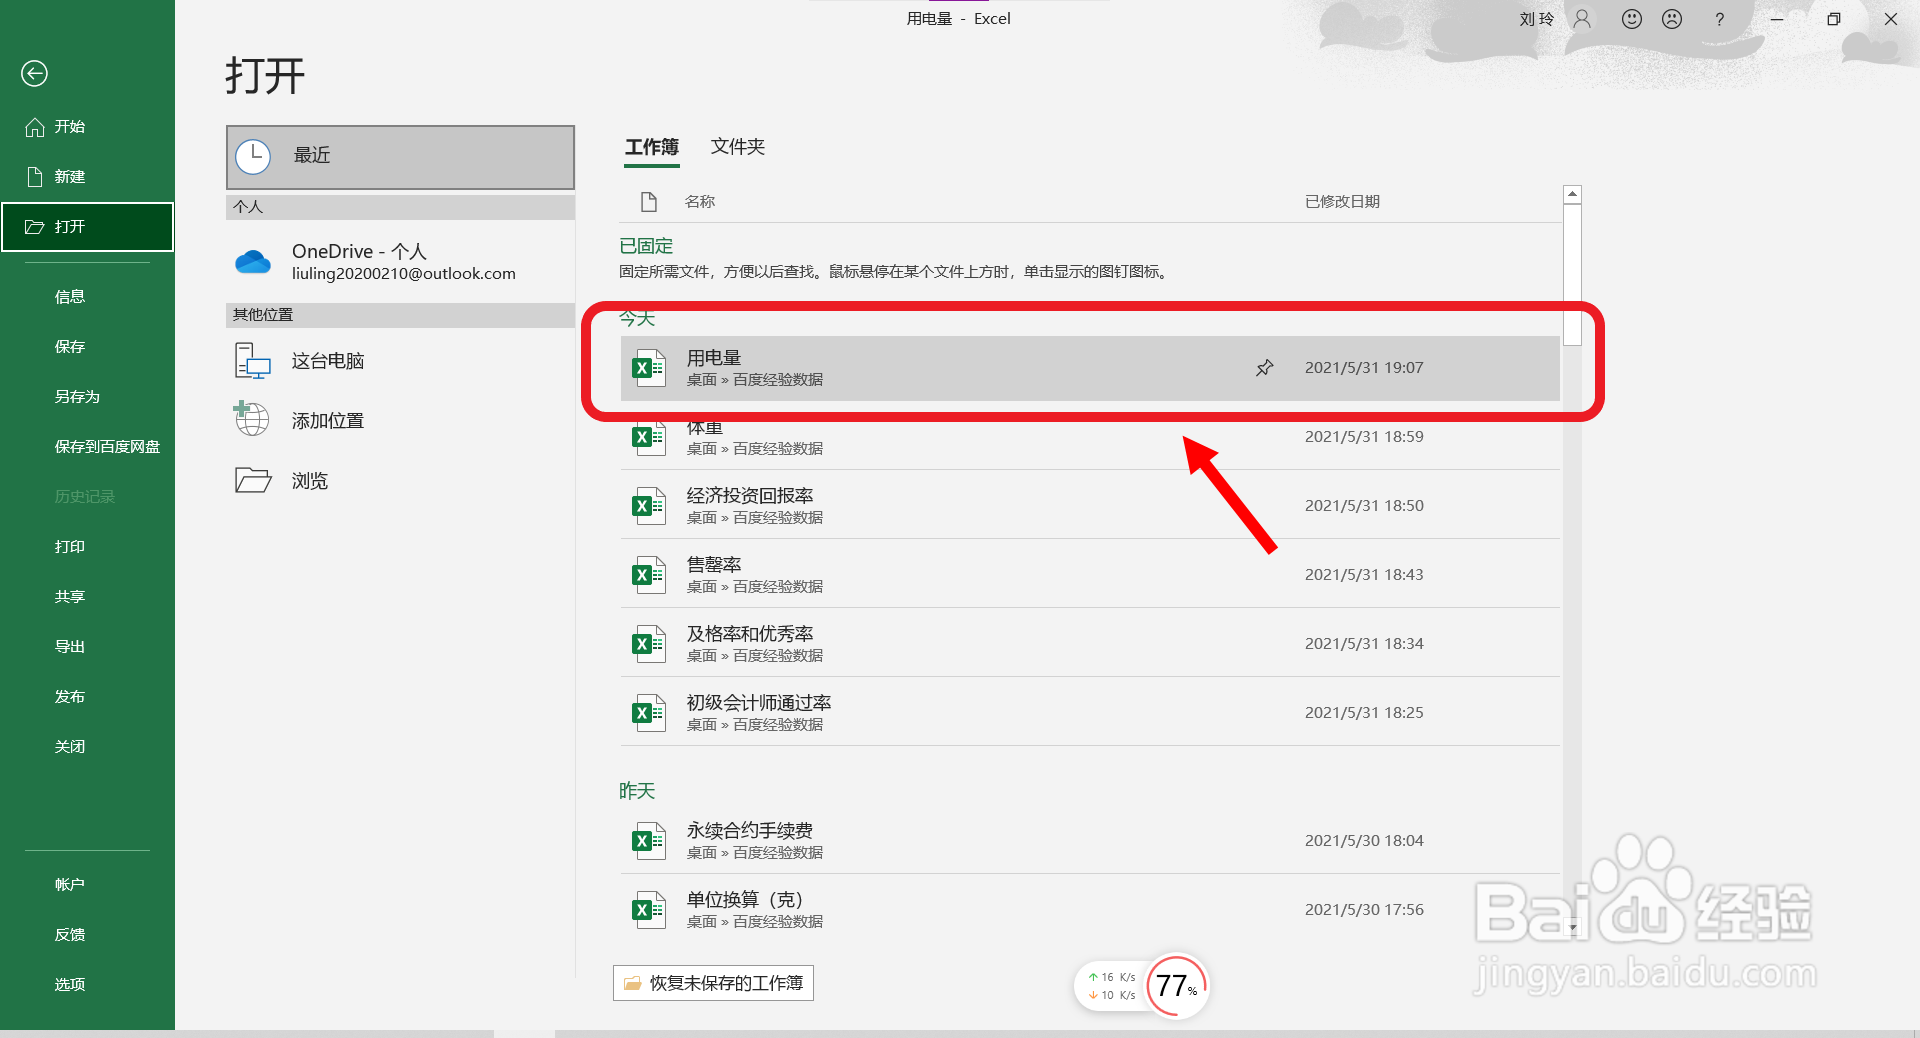Open the 经济投资回报率 workbook

[x=1090, y=506]
